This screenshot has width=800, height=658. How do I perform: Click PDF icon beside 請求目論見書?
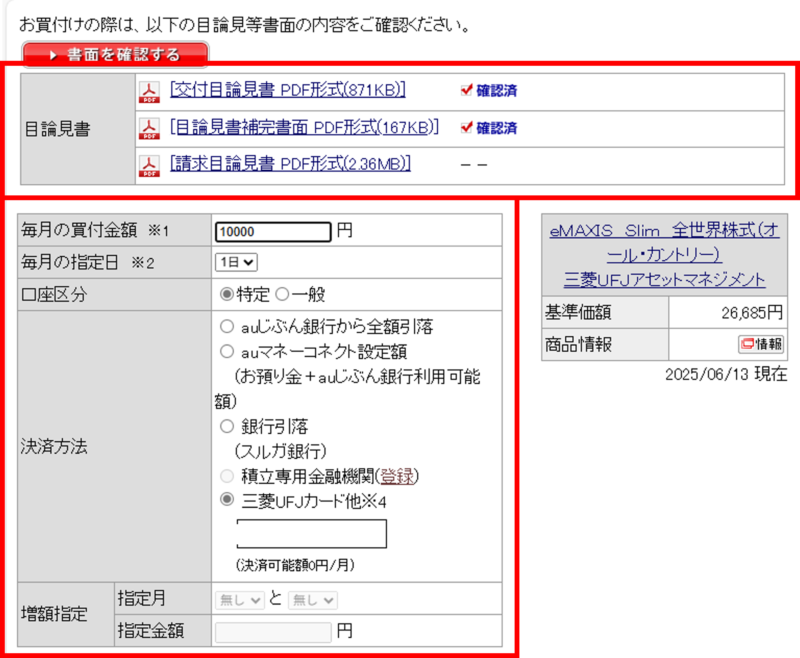point(149,166)
